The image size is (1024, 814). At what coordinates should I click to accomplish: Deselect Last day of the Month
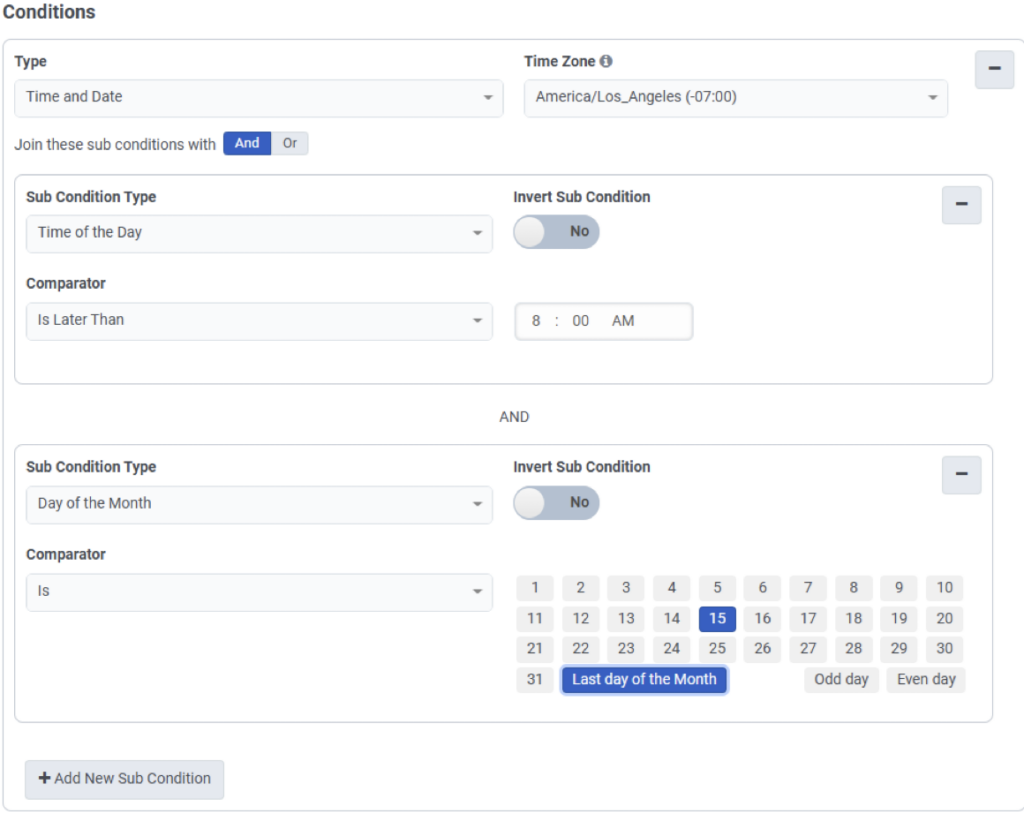point(644,679)
